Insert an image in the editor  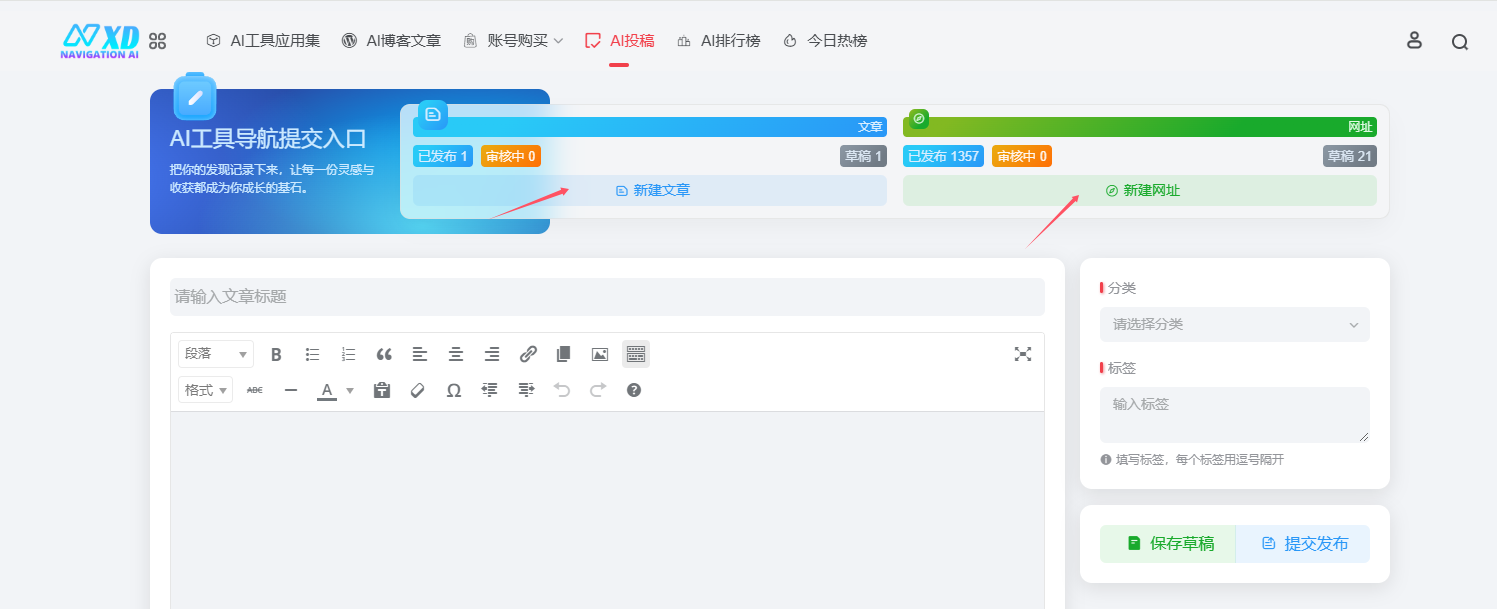click(598, 353)
